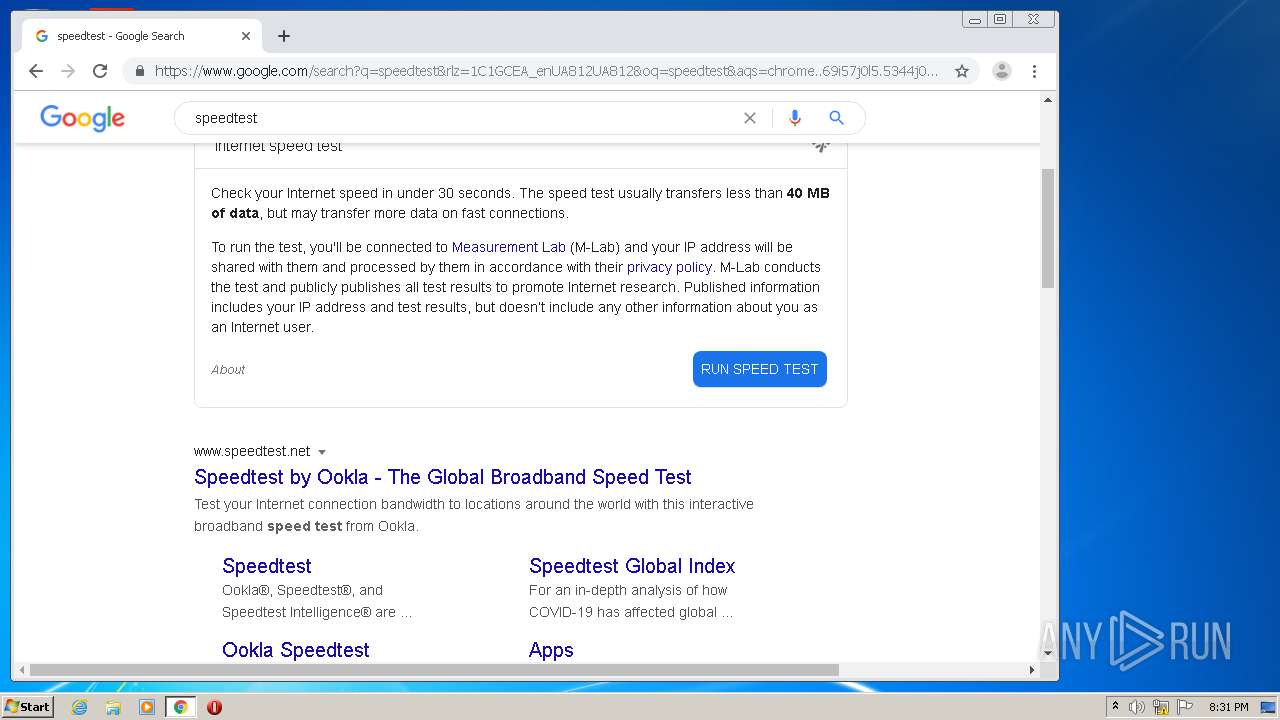Open the Ookla Speedtest sitelink

click(296, 650)
